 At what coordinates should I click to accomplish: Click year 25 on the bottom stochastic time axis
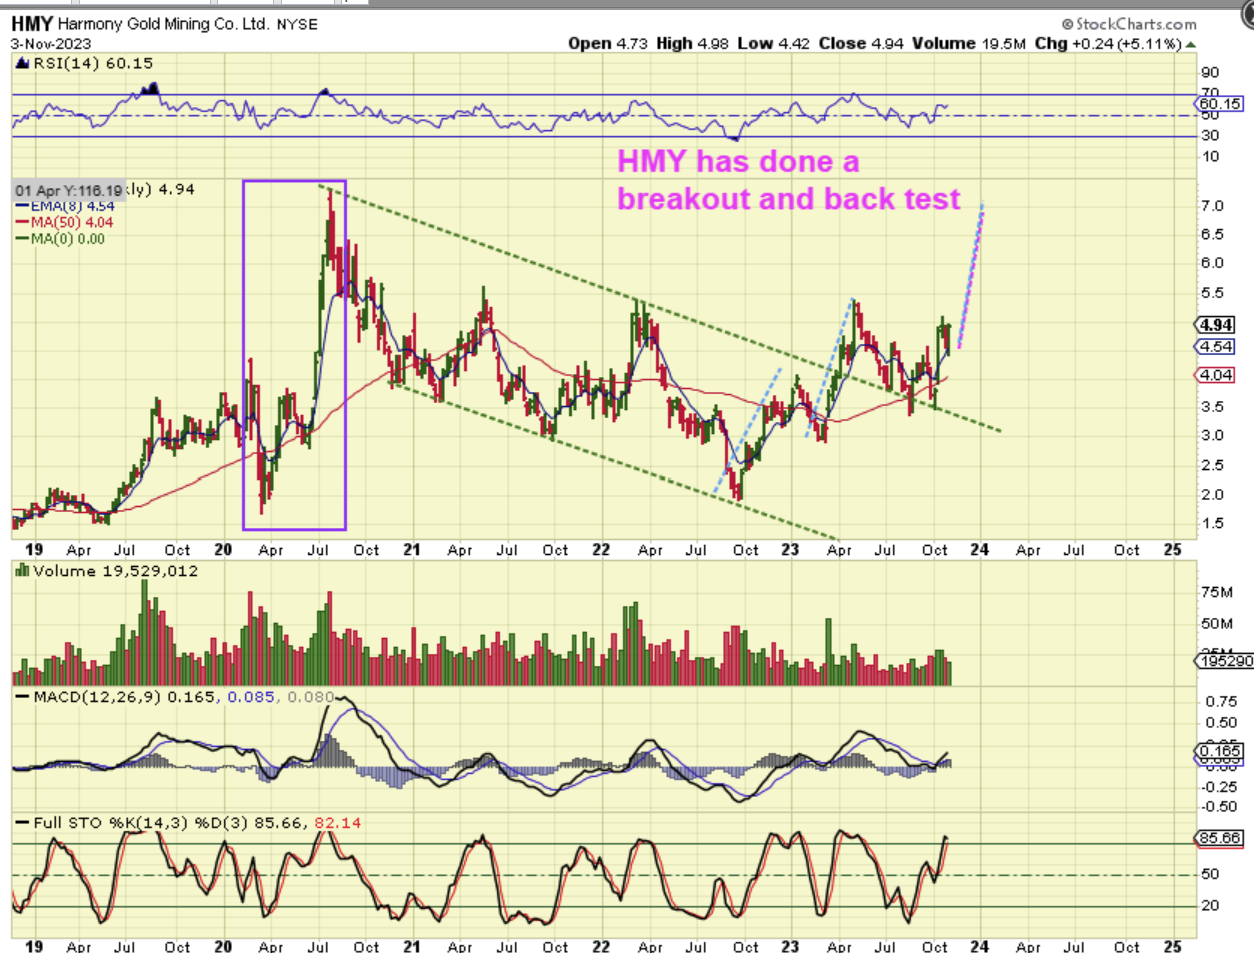point(1172,945)
